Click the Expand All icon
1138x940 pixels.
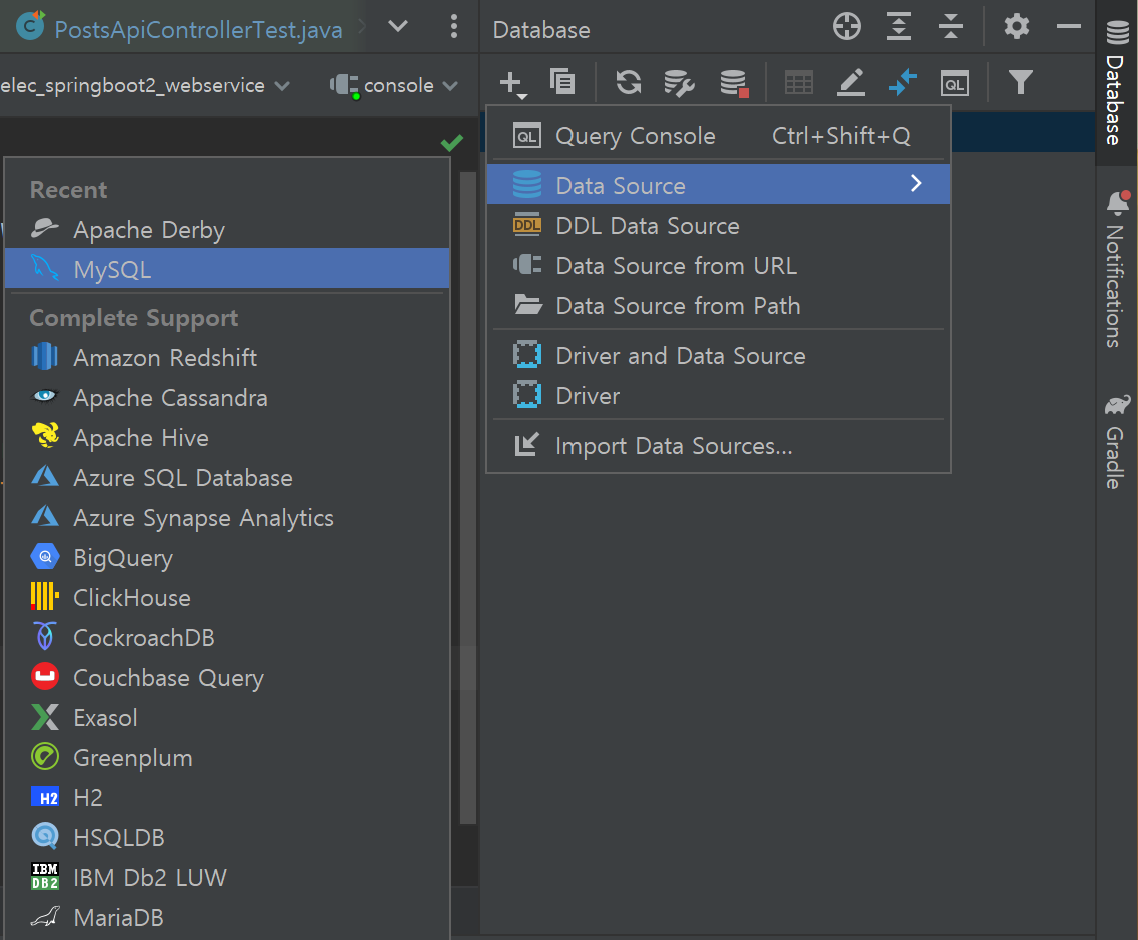pos(898,27)
